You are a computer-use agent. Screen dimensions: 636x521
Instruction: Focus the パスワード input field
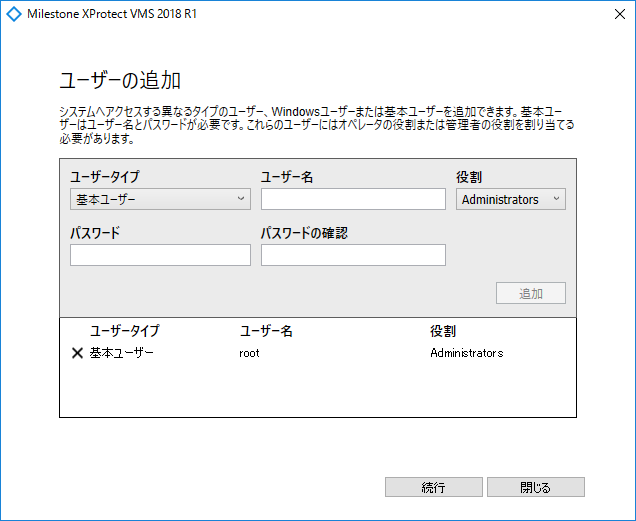[160, 255]
